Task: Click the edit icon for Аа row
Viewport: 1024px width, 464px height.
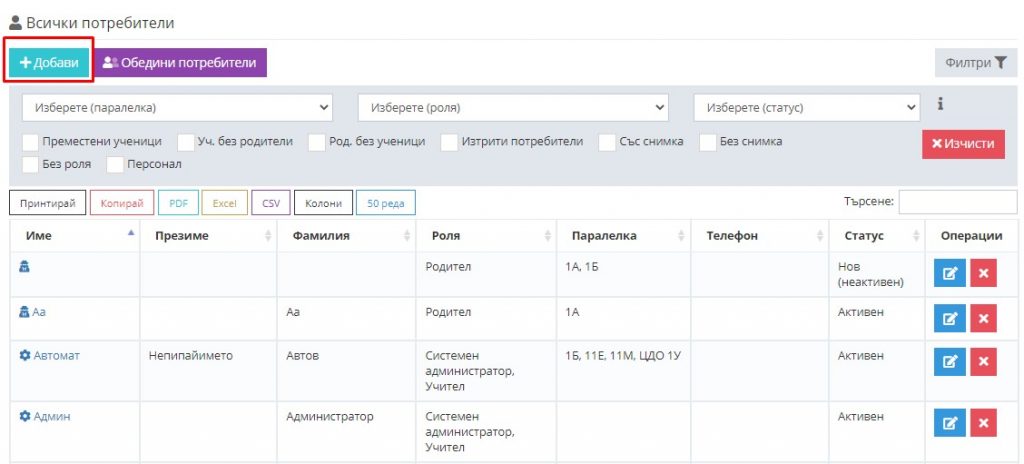Action: pyautogui.click(x=949, y=318)
